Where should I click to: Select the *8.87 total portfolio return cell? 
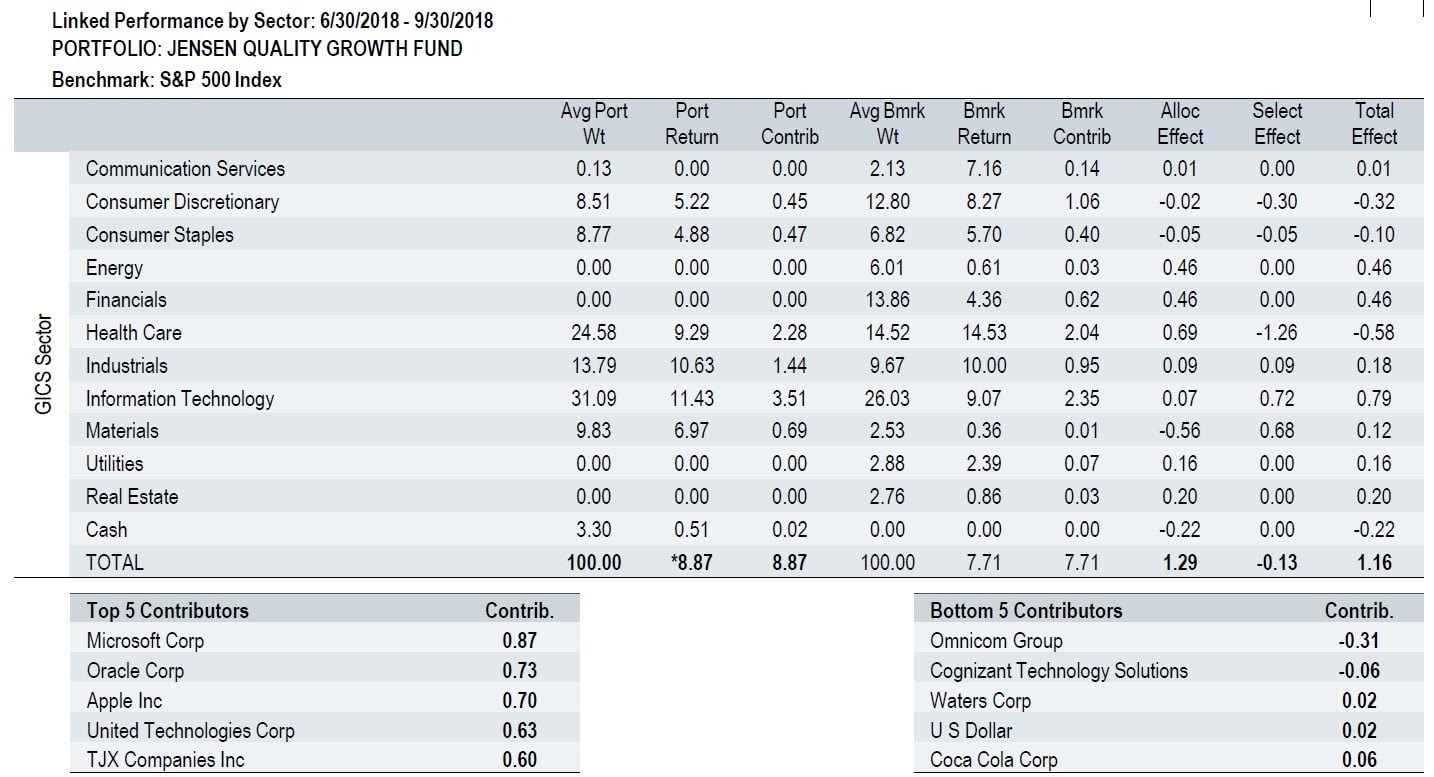[x=691, y=563]
